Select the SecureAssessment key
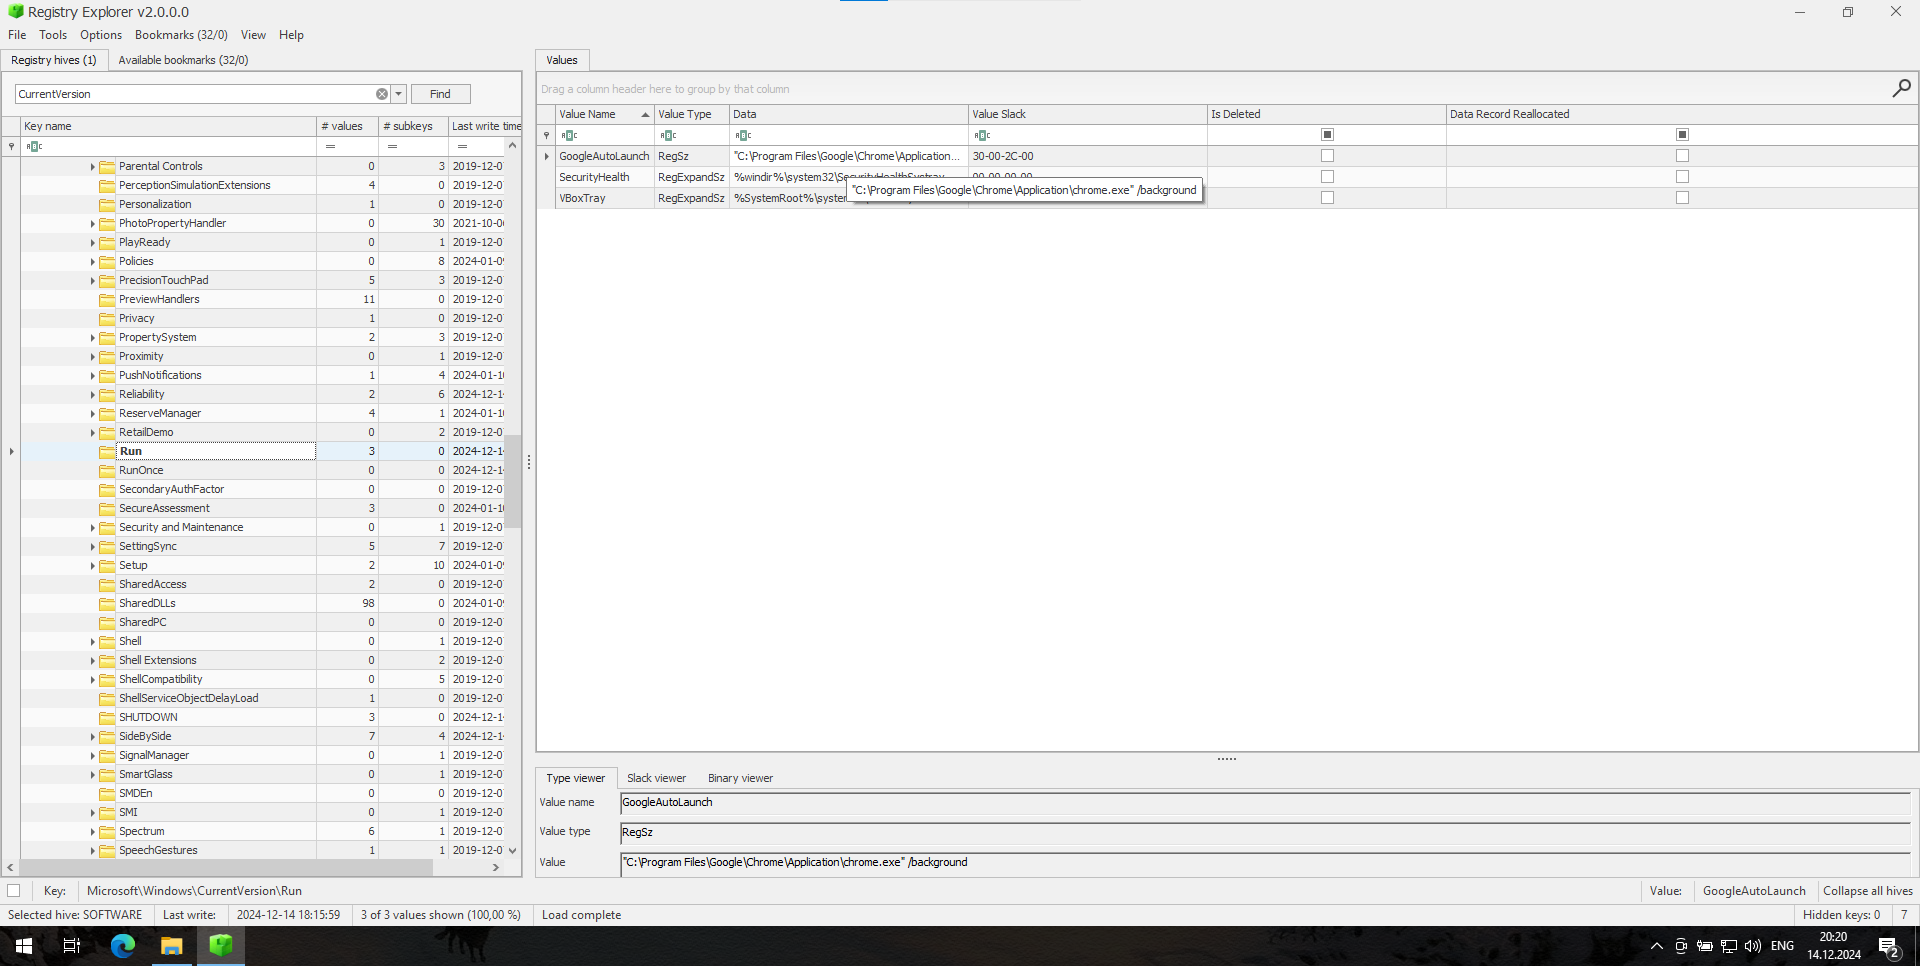The image size is (1920, 966). 164,509
